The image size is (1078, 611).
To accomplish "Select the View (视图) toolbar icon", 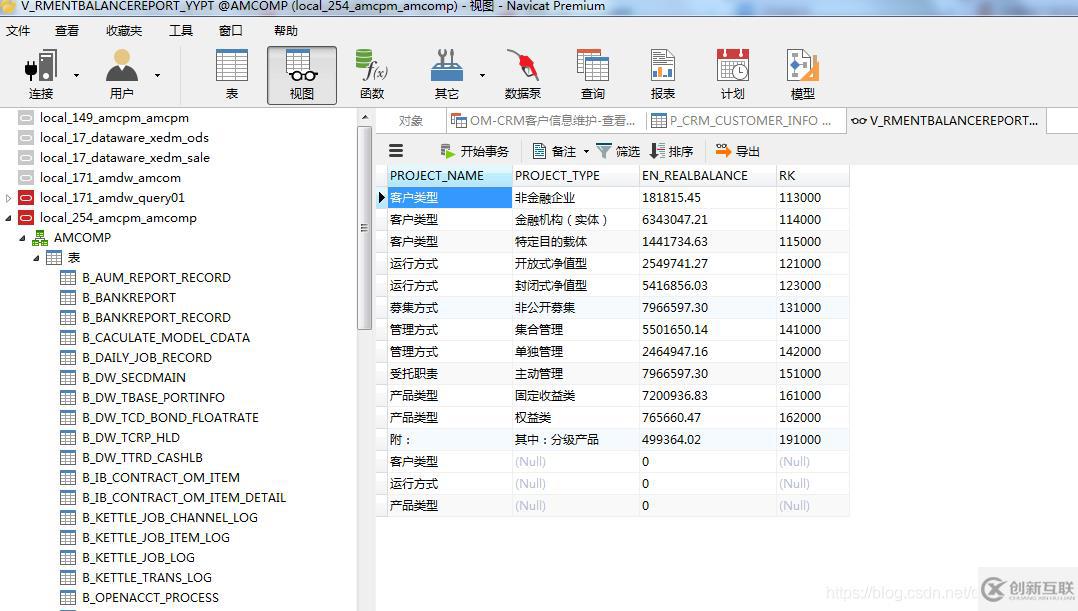I will coord(302,75).
